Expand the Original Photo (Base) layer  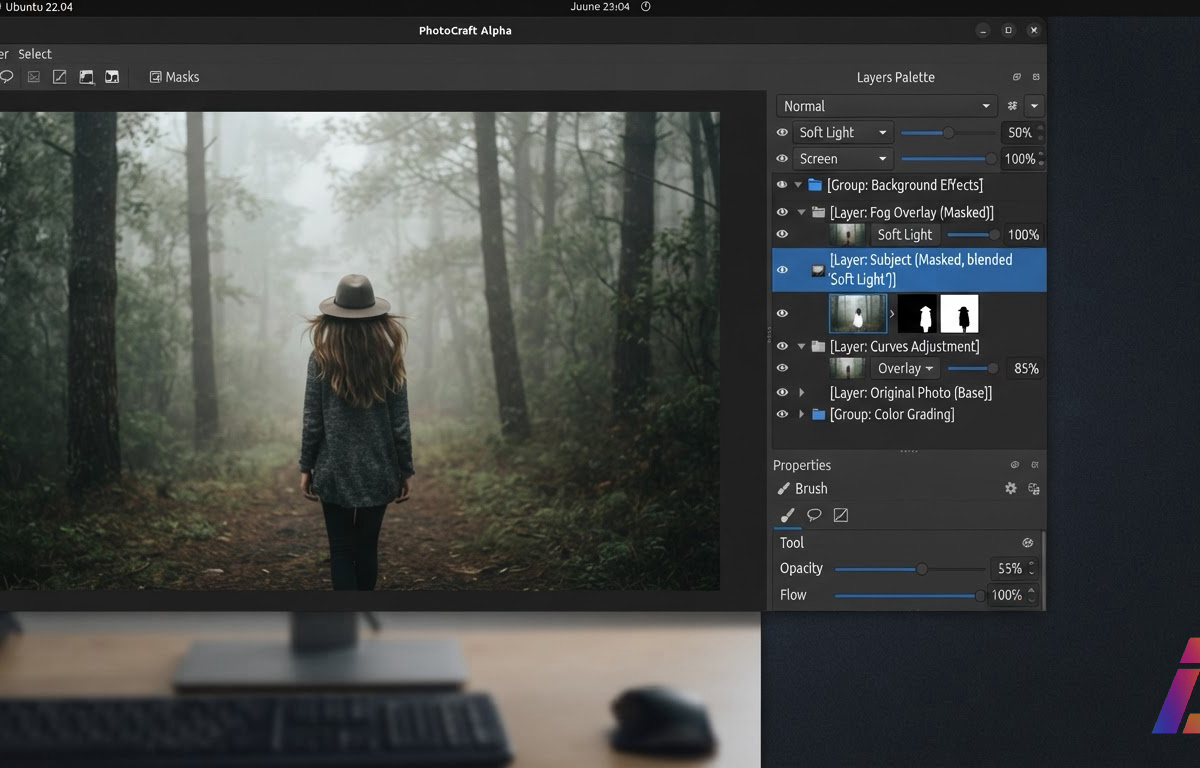pyautogui.click(x=801, y=393)
